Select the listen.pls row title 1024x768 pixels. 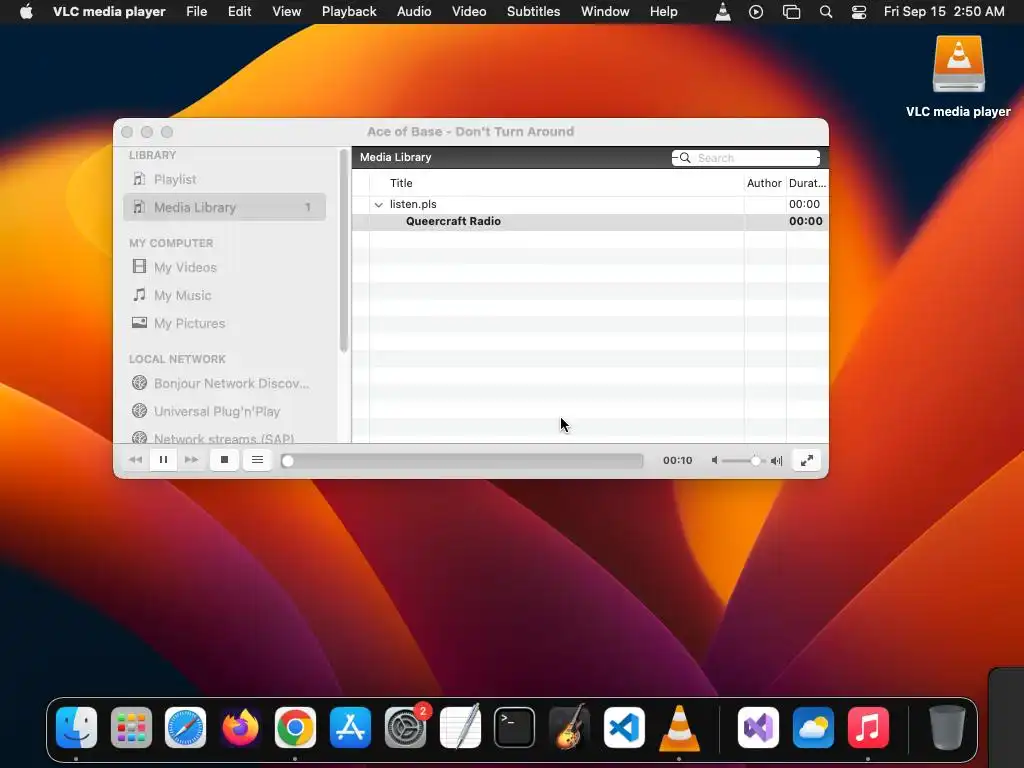tap(413, 204)
